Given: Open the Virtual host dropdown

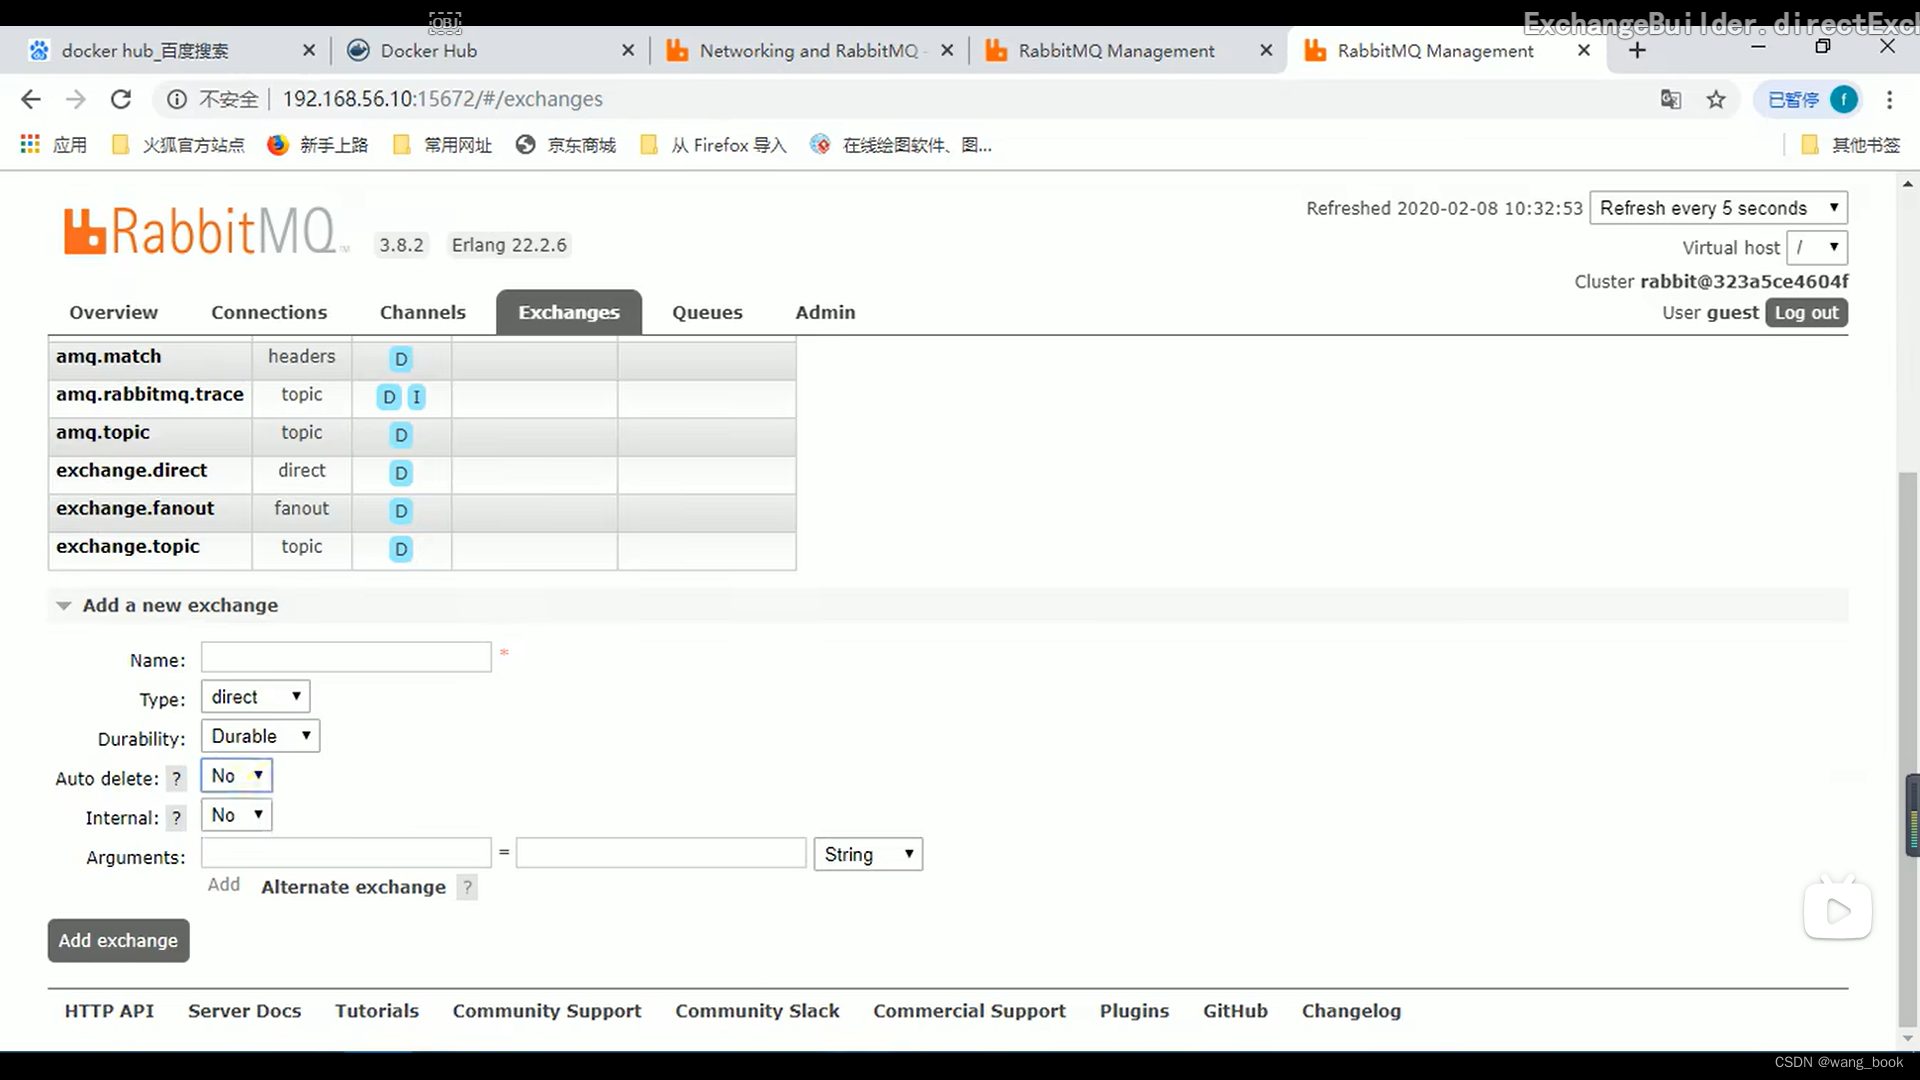Looking at the screenshot, I should (1817, 247).
